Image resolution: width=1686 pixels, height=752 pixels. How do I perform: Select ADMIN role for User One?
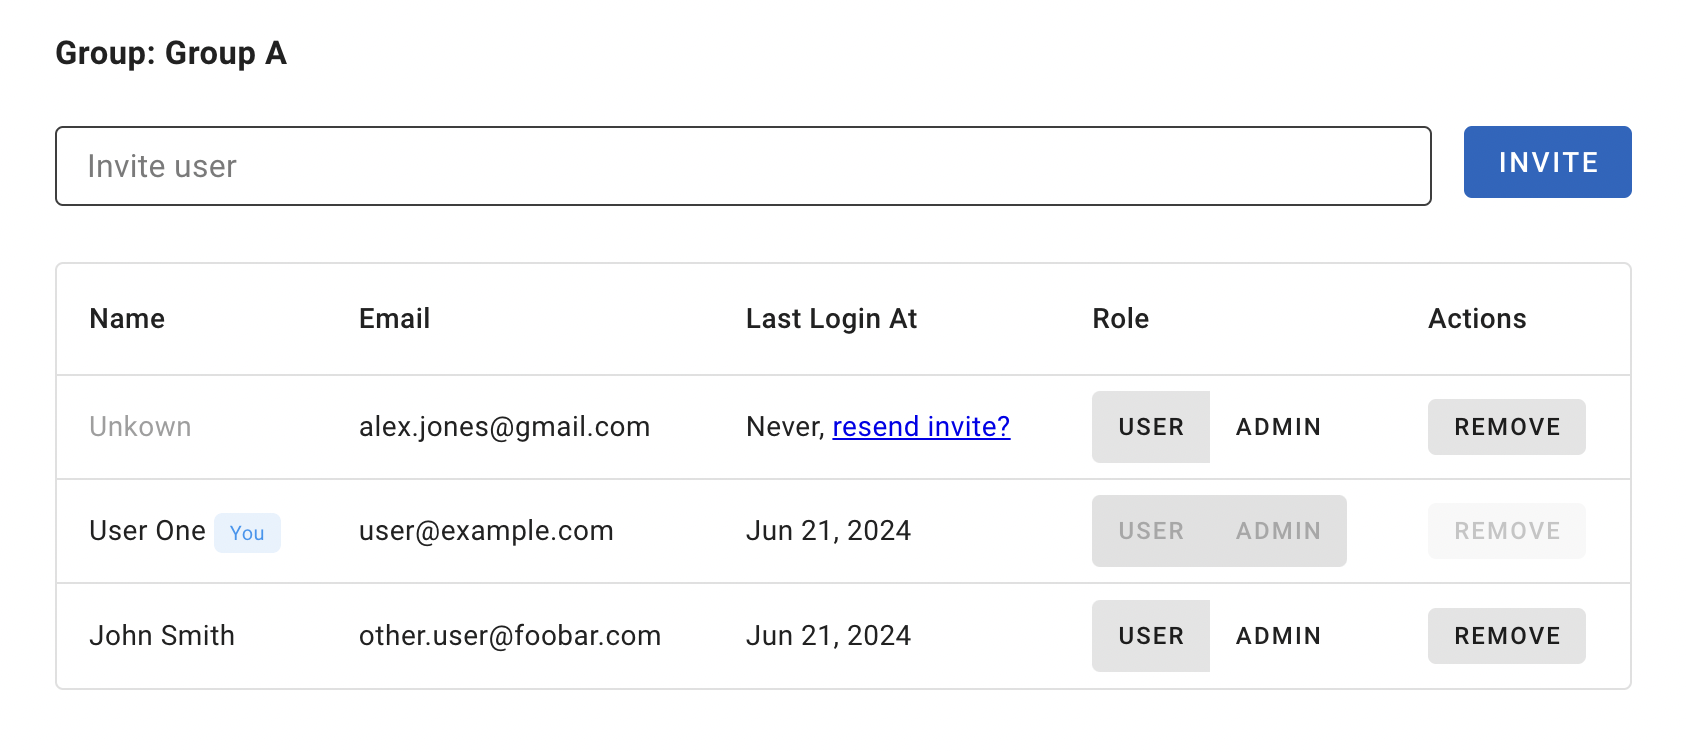click(1278, 531)
